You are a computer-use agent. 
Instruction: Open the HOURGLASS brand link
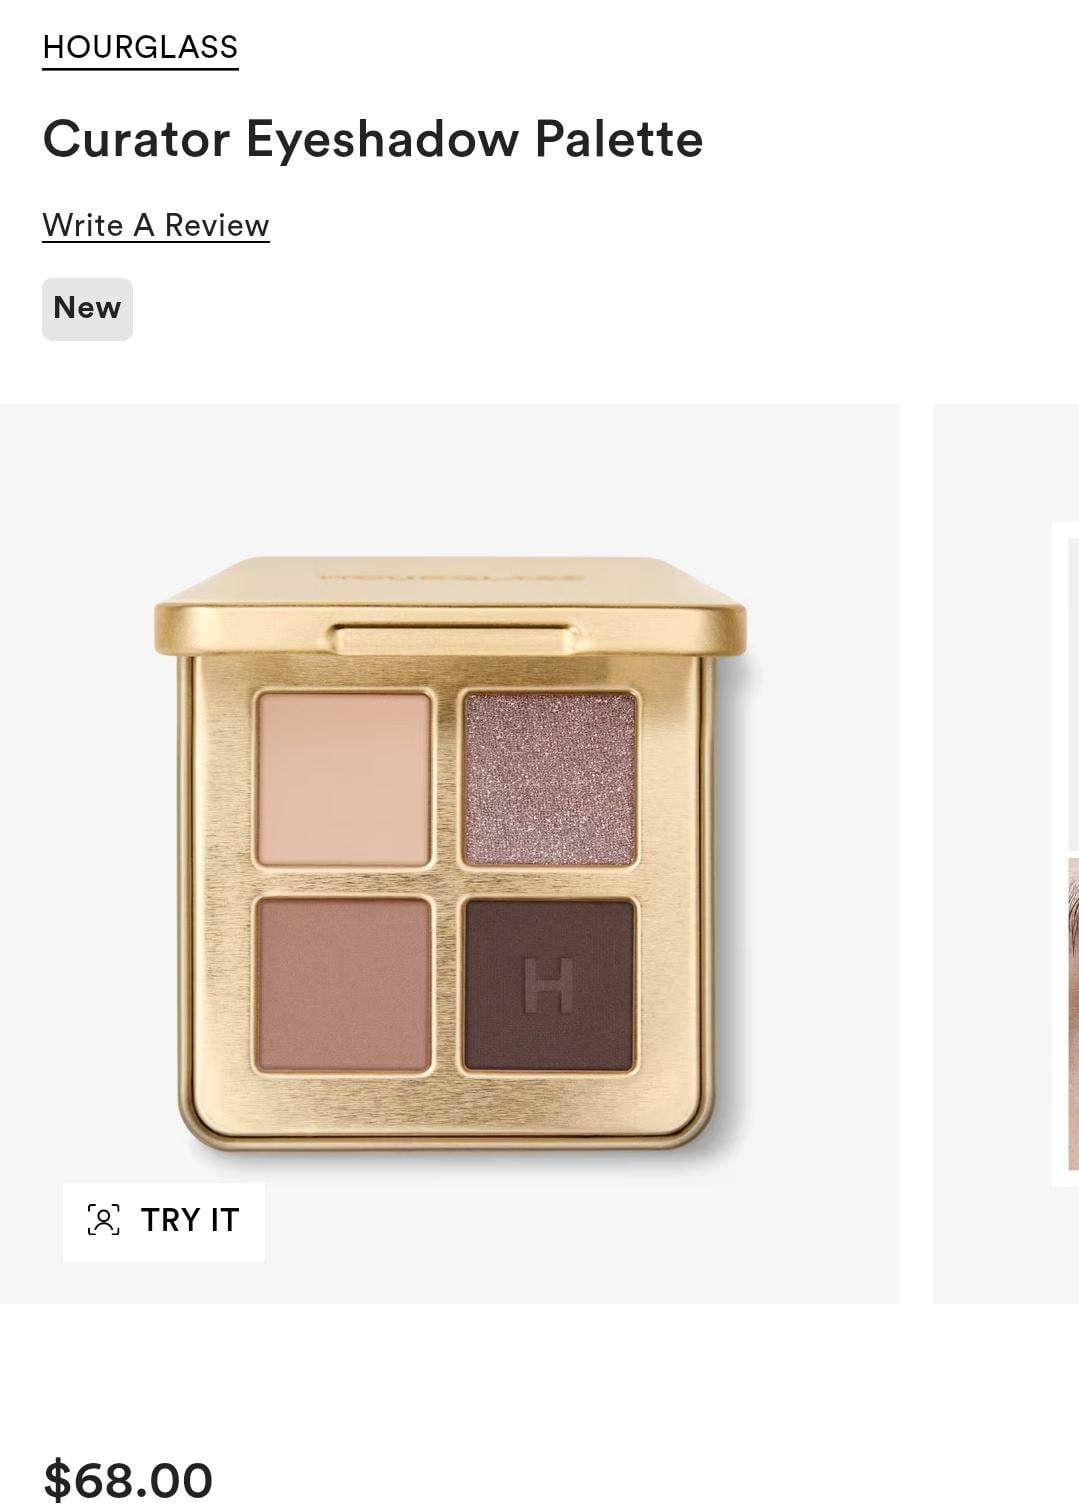point(140,47)
